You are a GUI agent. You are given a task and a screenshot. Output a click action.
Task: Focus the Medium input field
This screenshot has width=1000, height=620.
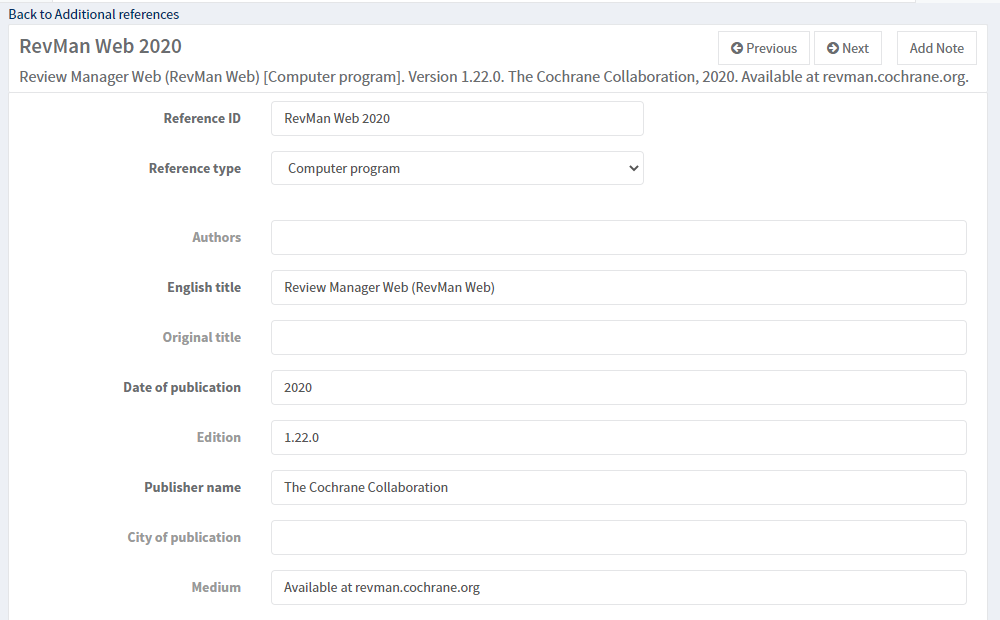click(618, 587)
